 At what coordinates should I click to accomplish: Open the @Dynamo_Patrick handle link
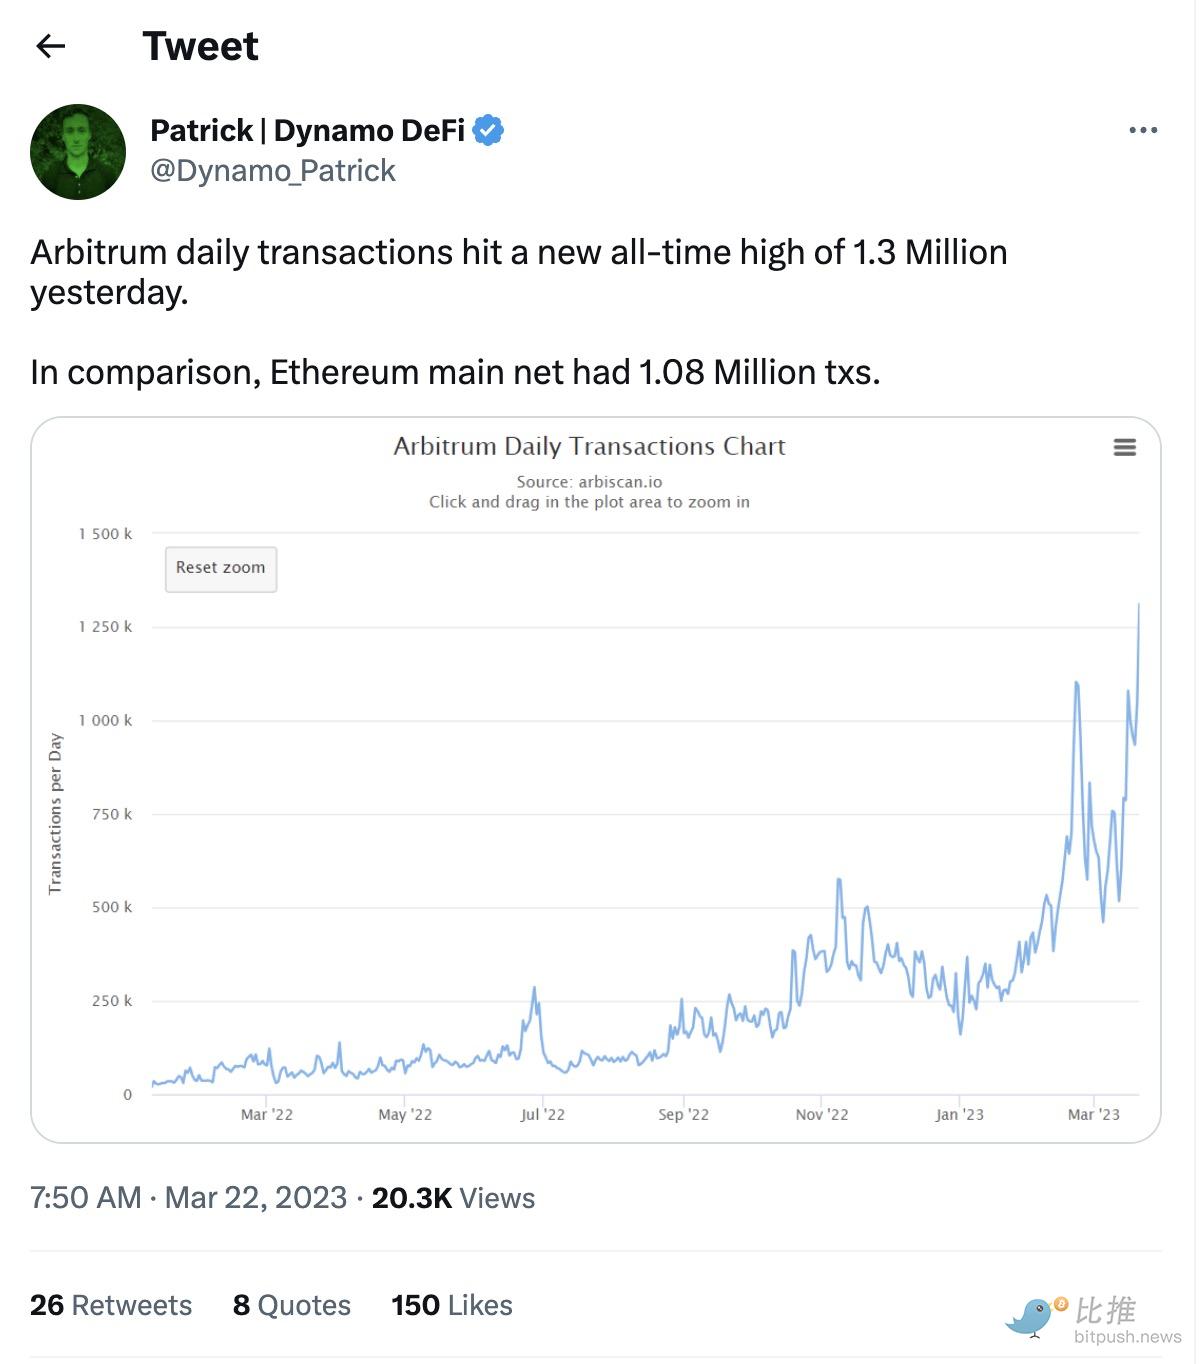click(273, 171)
